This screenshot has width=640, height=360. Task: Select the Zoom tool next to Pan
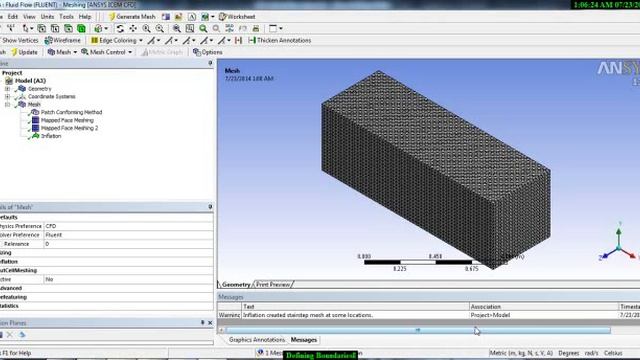(146, 29)
